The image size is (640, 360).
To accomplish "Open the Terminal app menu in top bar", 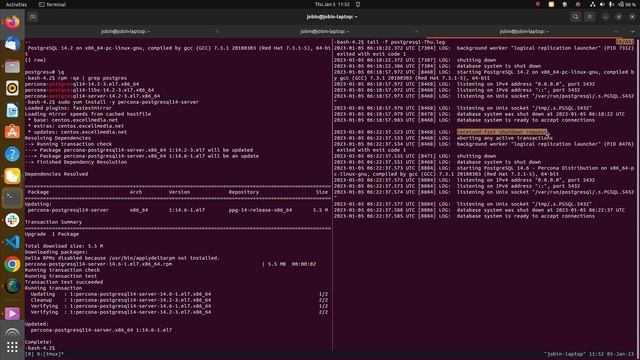I will [x=52, y=4].
